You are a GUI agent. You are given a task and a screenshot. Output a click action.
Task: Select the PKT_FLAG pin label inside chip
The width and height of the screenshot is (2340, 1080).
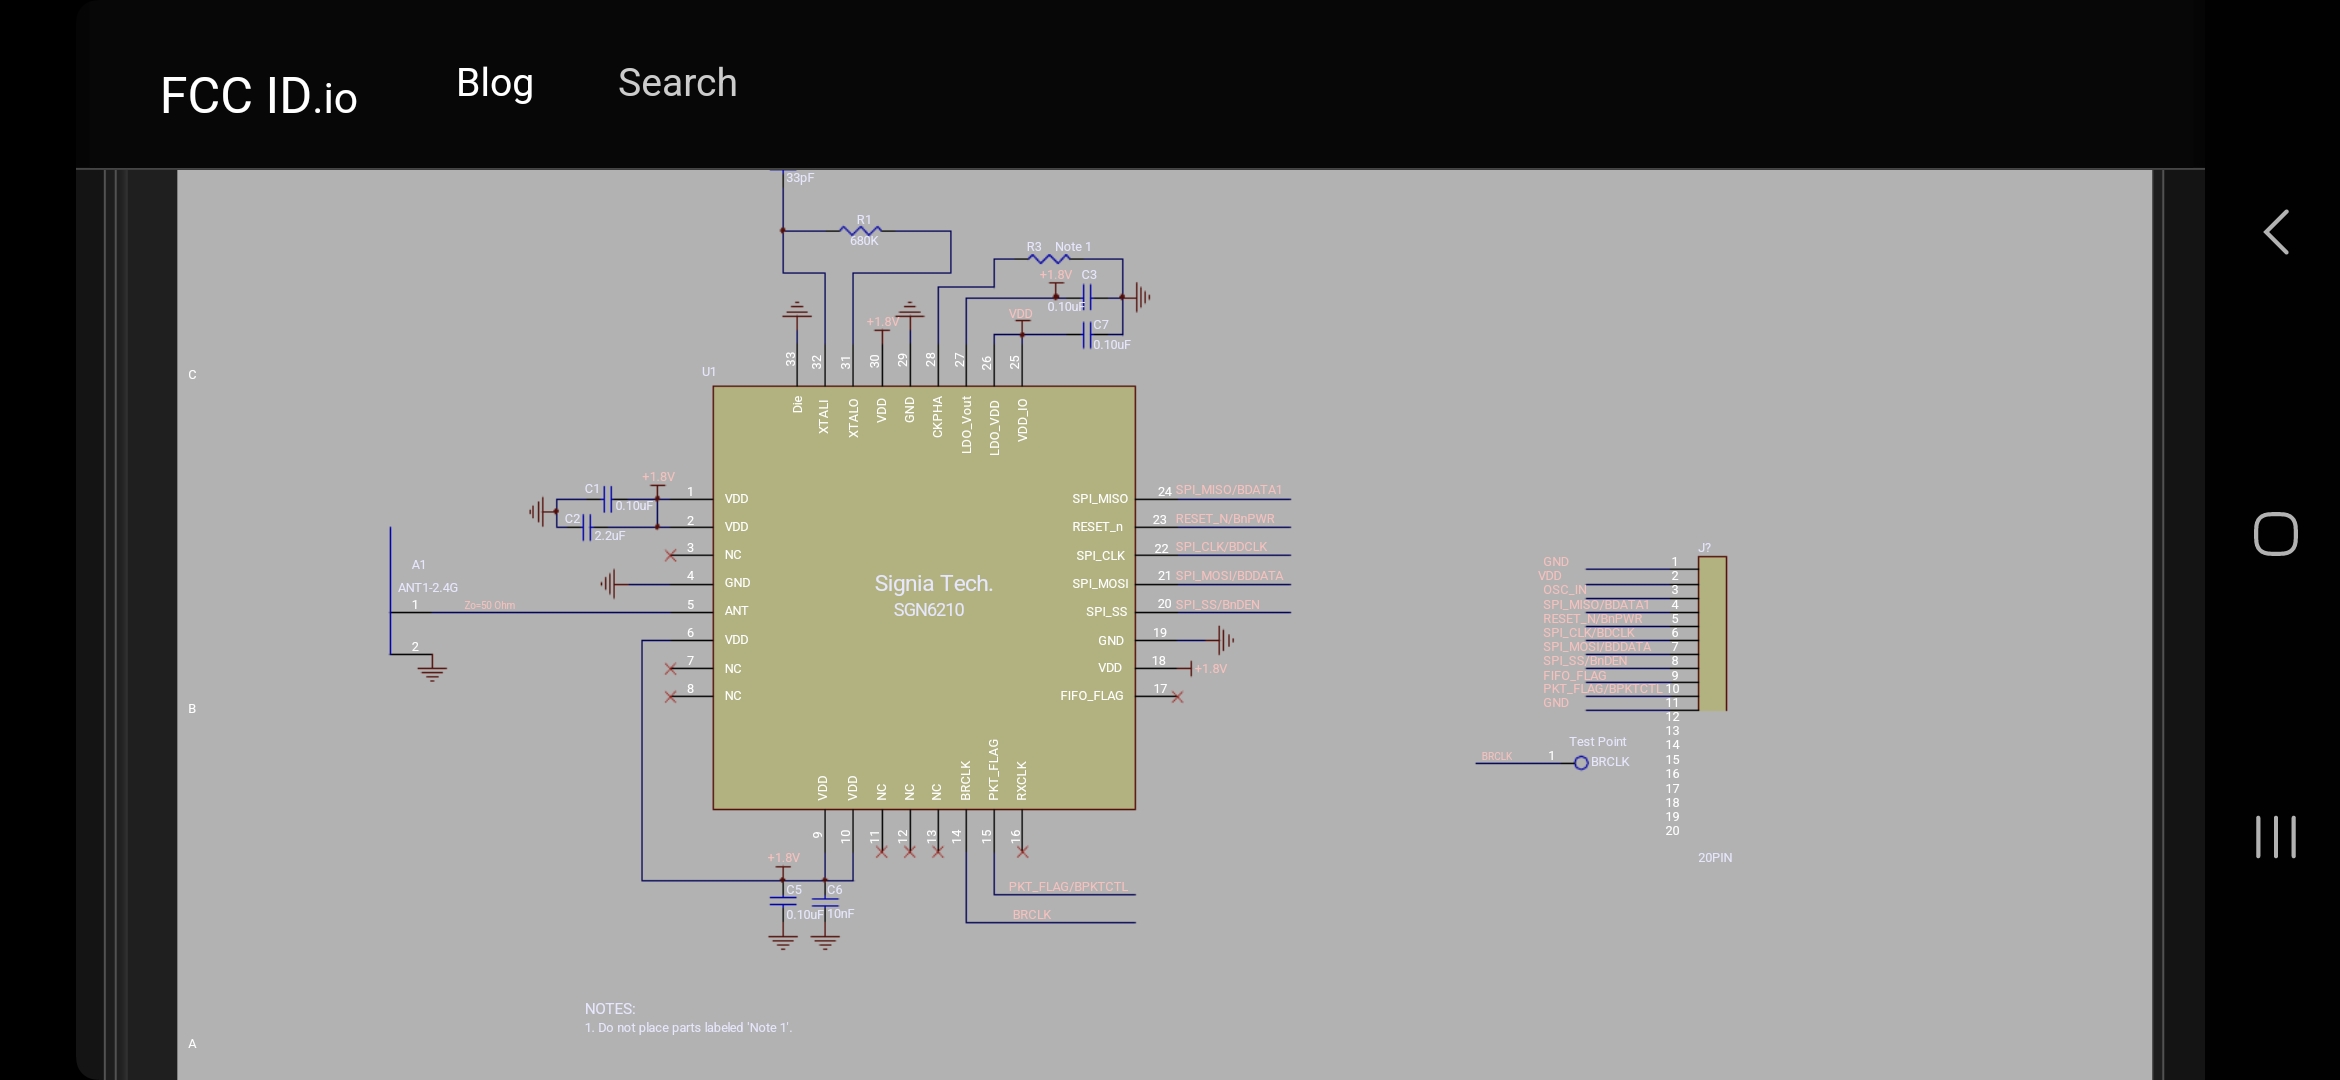coord(993,770)
